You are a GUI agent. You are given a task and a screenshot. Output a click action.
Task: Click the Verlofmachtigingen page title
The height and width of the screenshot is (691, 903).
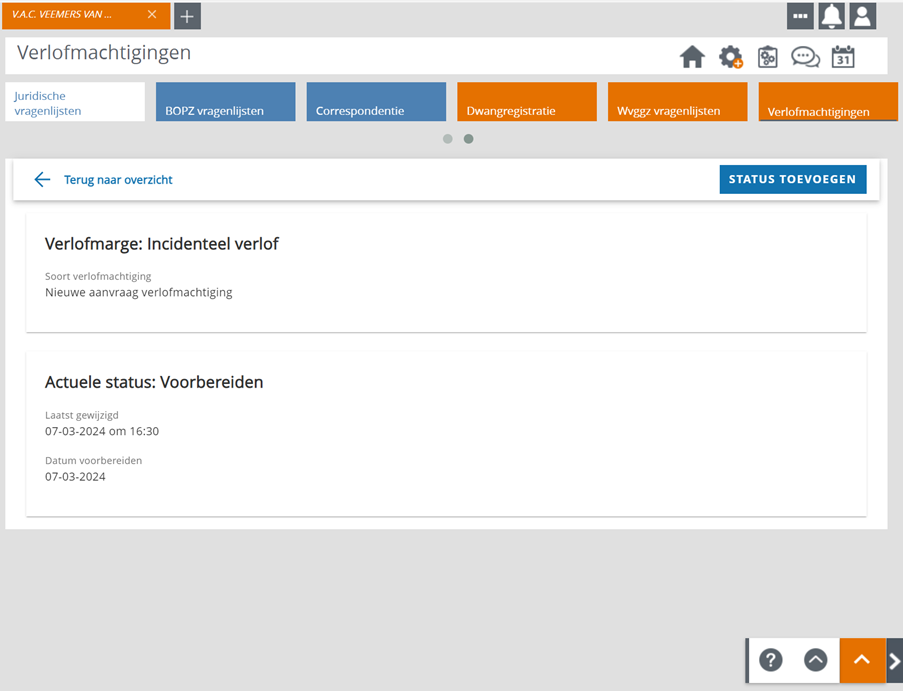point(104,53)
